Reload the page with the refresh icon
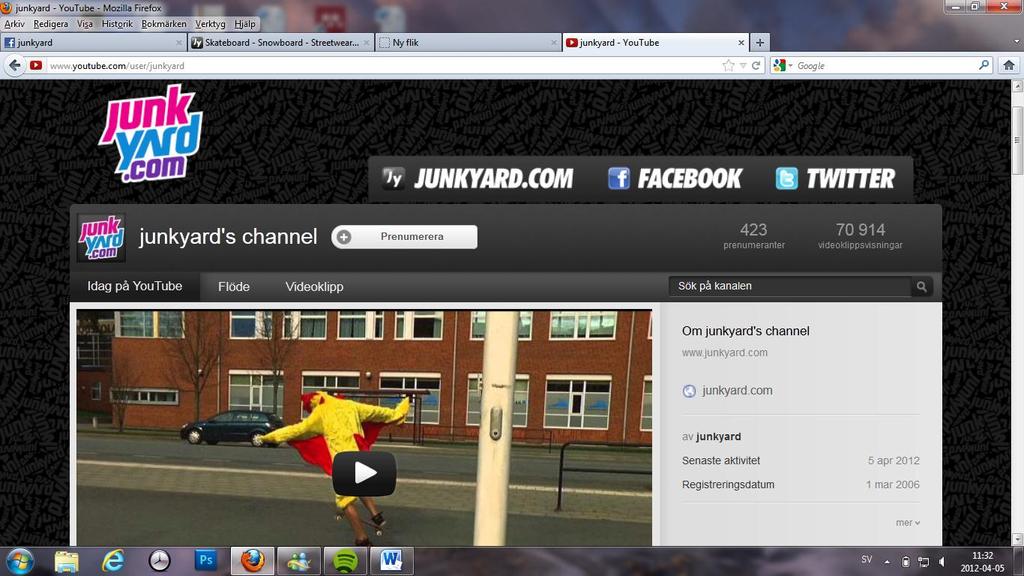 coord(756,65)
